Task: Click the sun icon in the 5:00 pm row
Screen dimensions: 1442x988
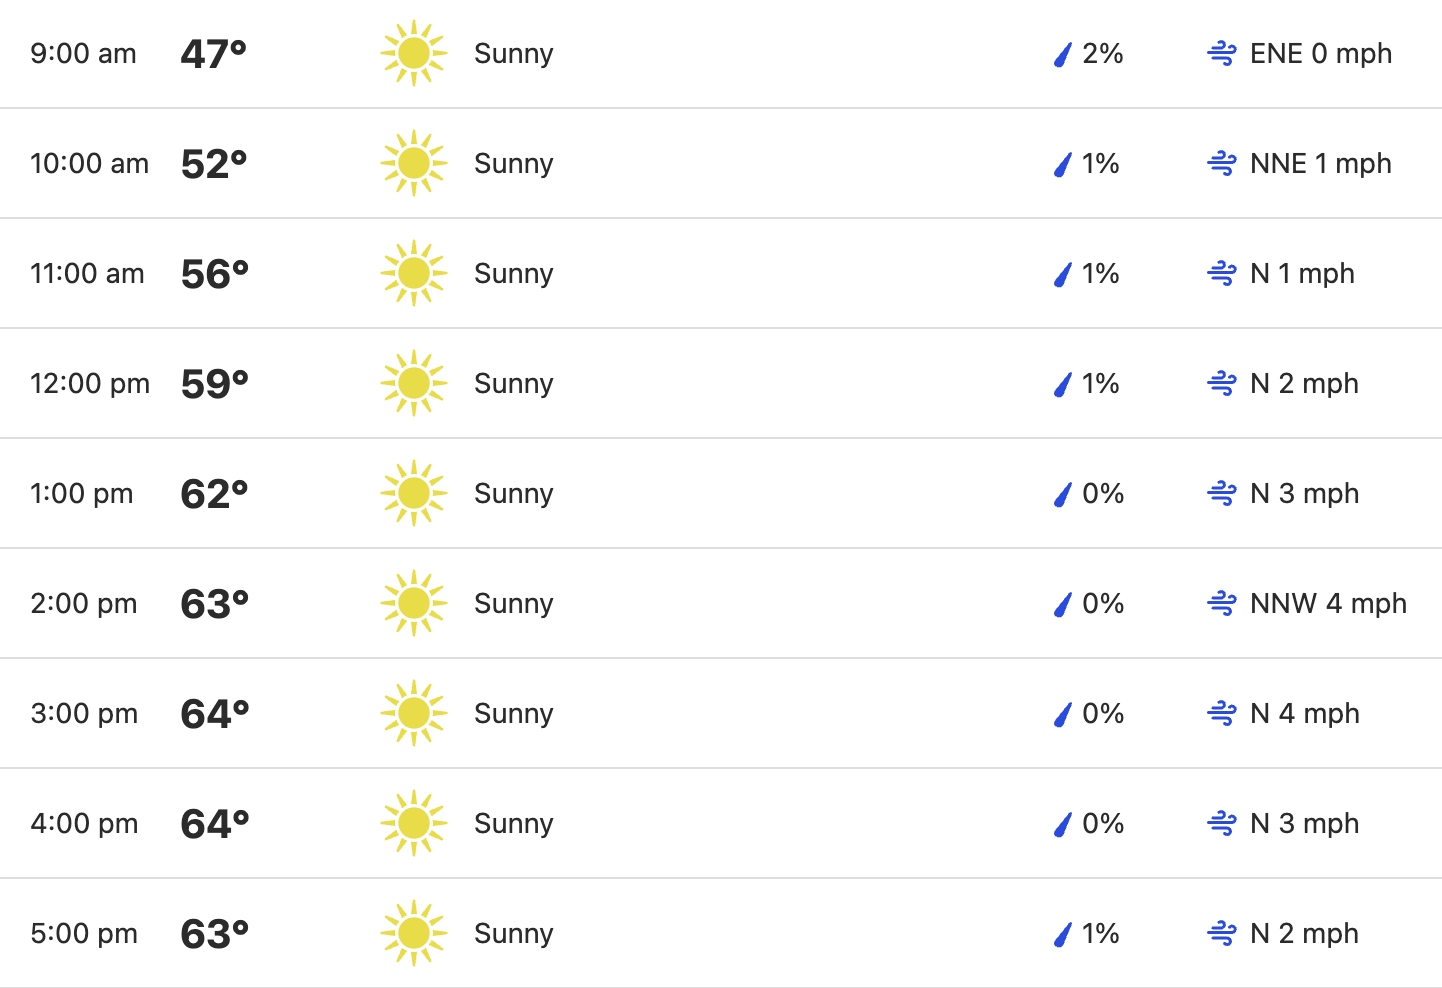Action: point(413,933)
